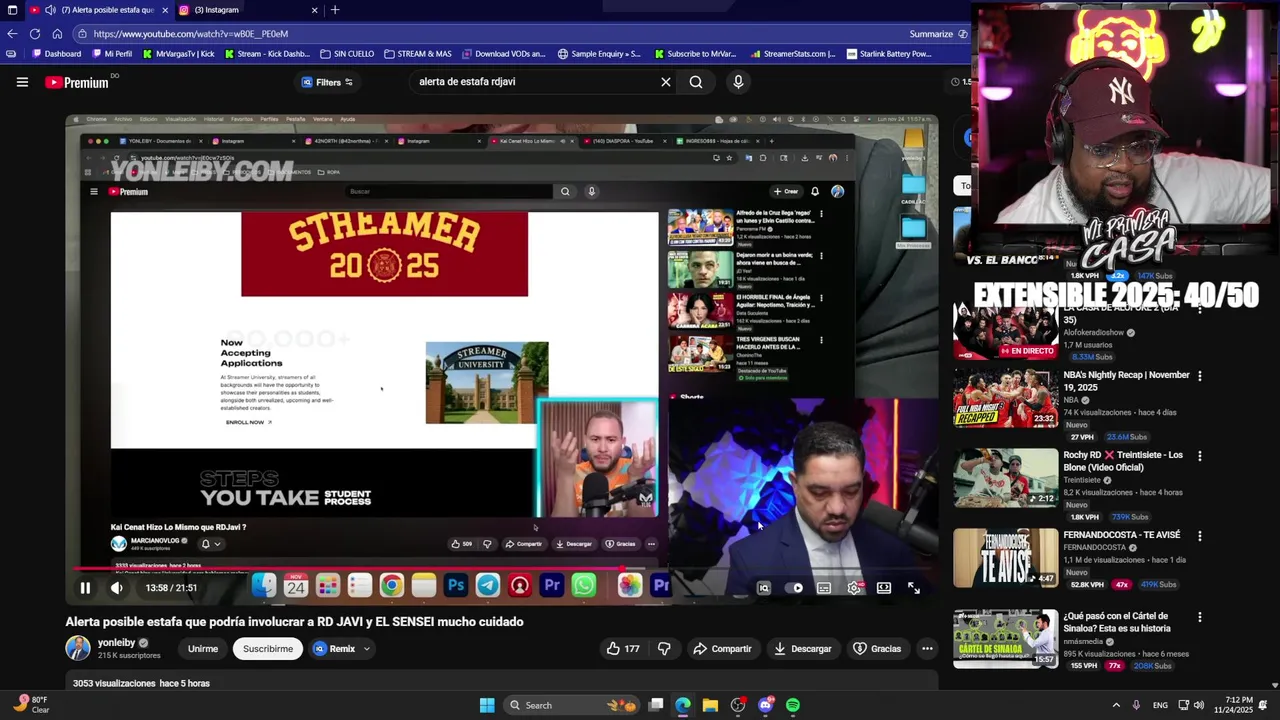Switch to the Instagram browser tab
The width and height of the screenshot is (1280, 720).
point(248,10)
